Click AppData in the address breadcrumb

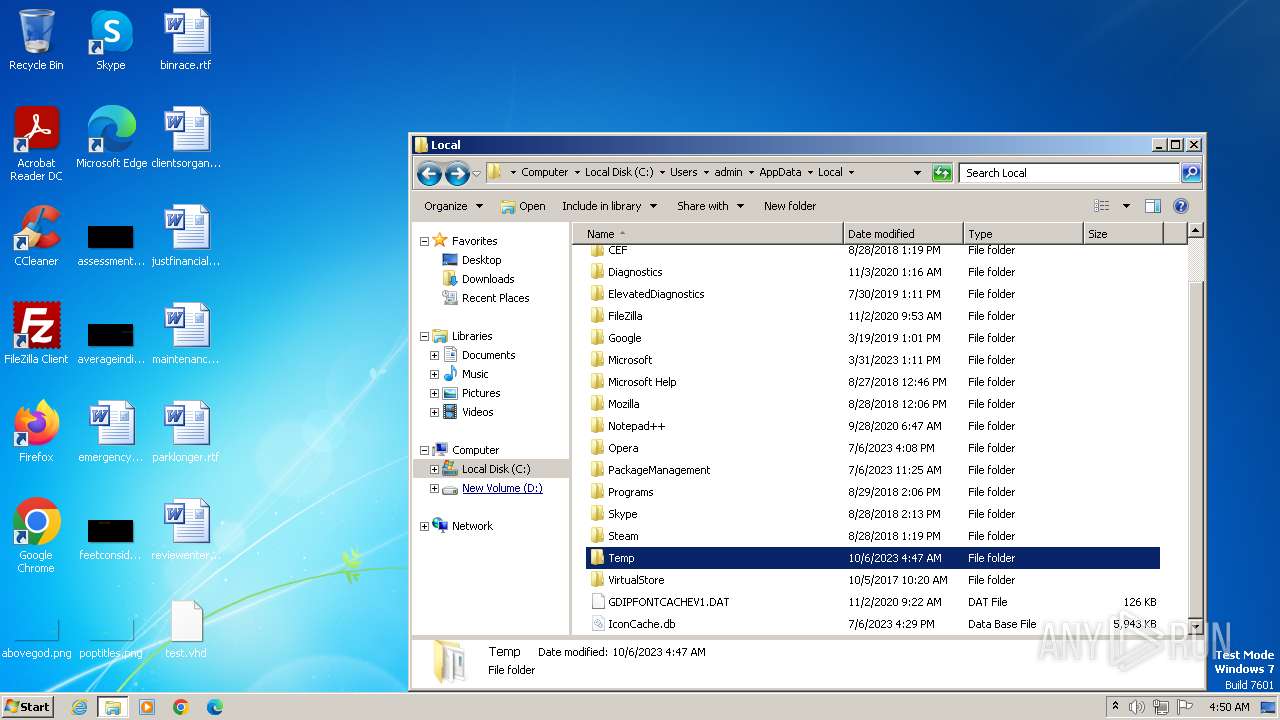pyautogui.click(x=780, y=172)
